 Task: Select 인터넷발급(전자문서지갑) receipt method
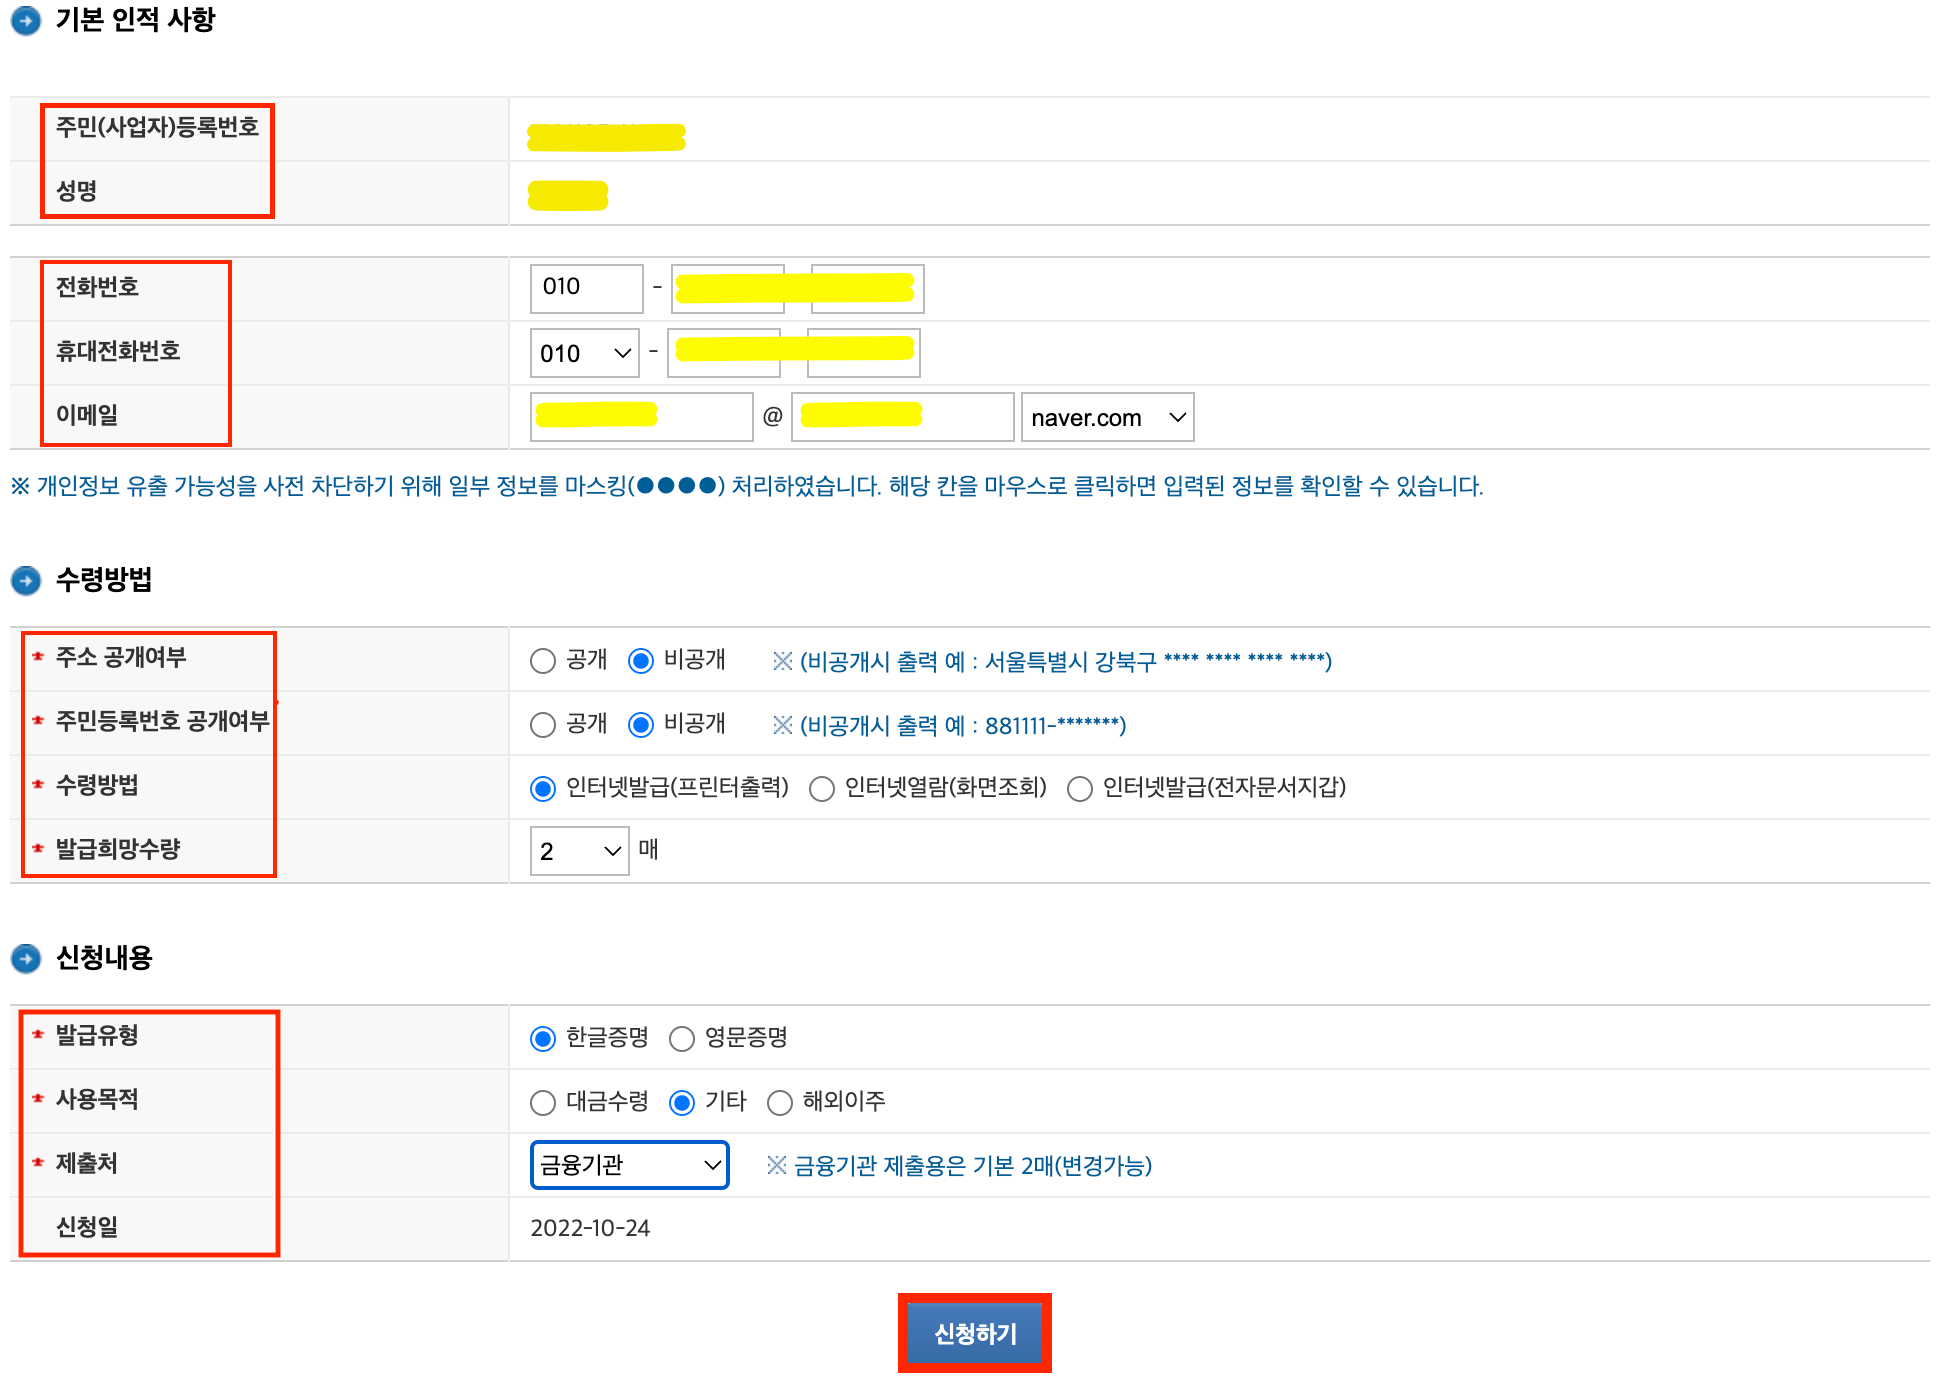click(1079, 788)
